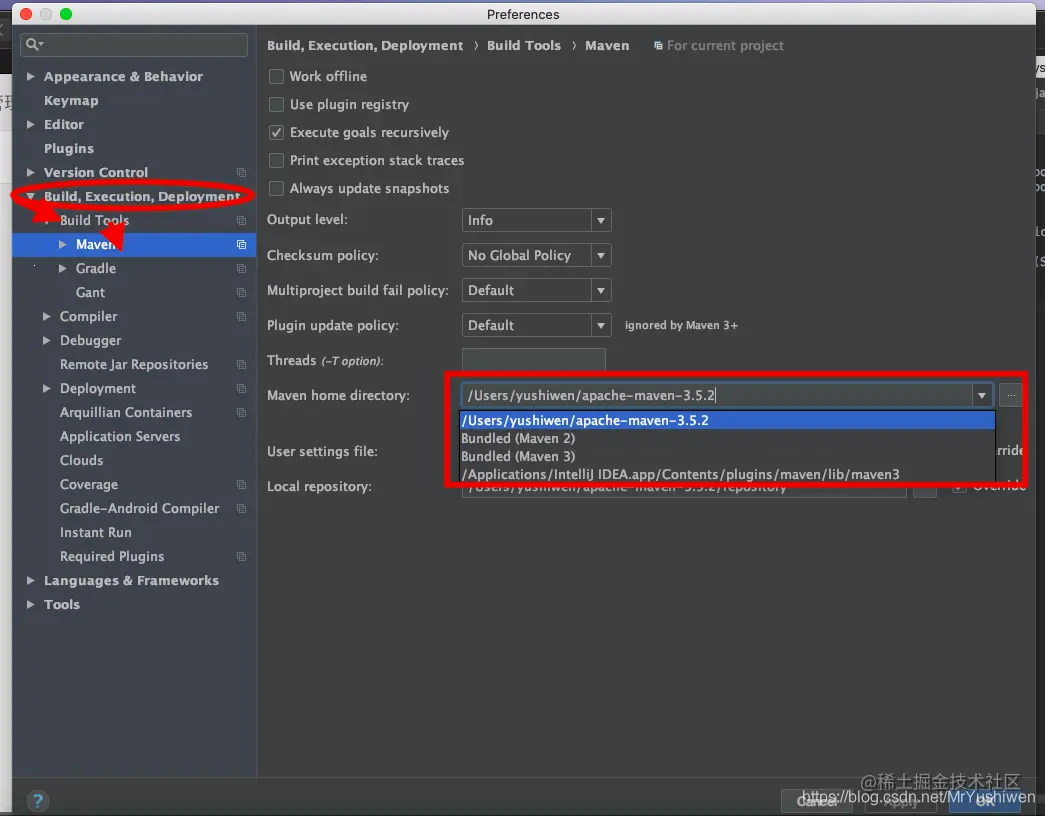Viewport: 1045px width, 816px height.
Task: Collapse Maven home directory dropdown arrow
Action: (982, 395)
